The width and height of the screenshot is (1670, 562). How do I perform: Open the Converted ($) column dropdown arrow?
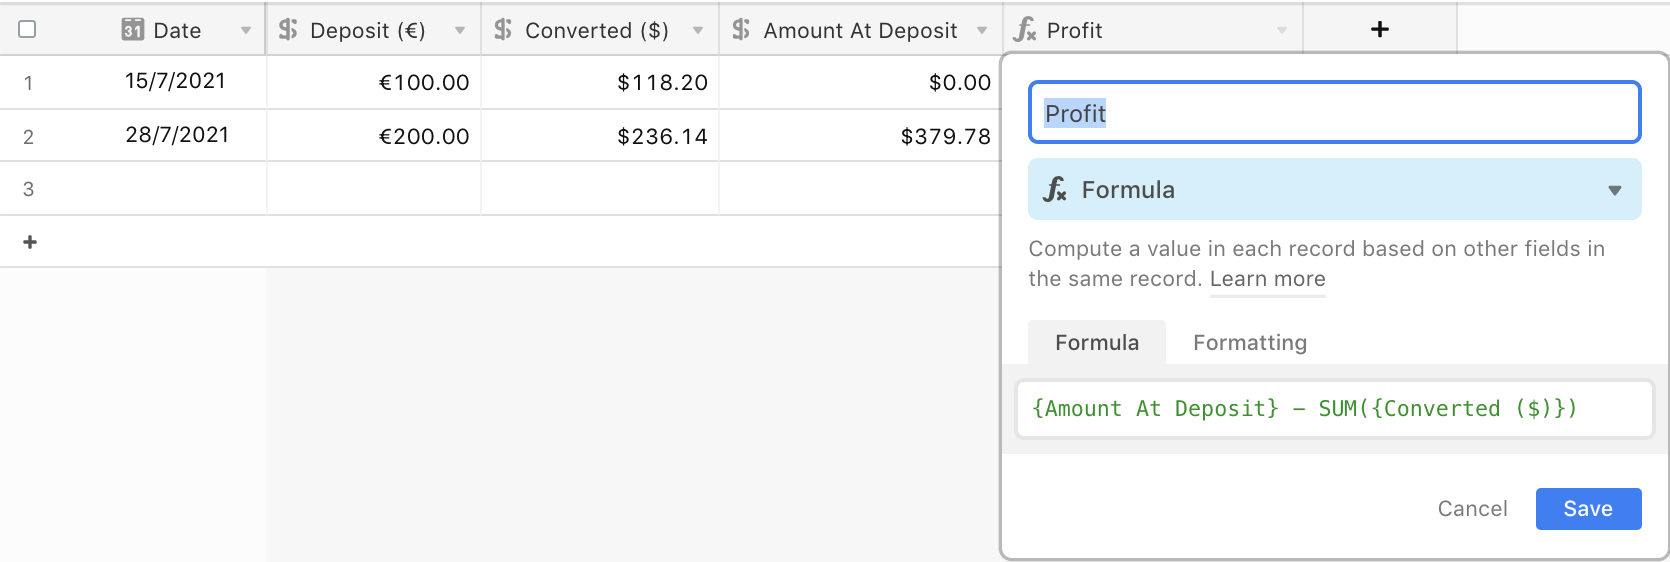698,31
